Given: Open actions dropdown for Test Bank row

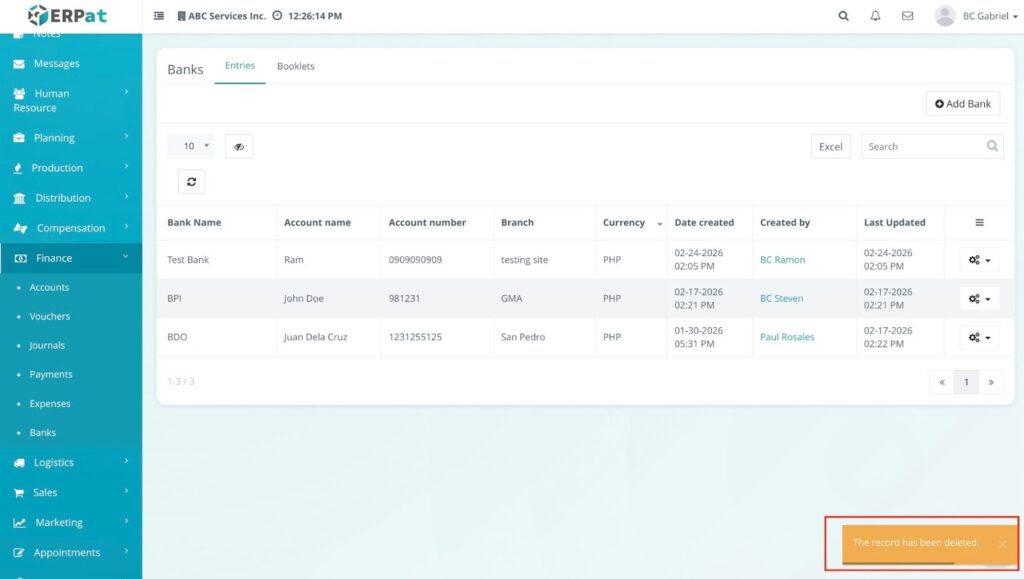Looking at the screenshot, I should pos(979,260).
